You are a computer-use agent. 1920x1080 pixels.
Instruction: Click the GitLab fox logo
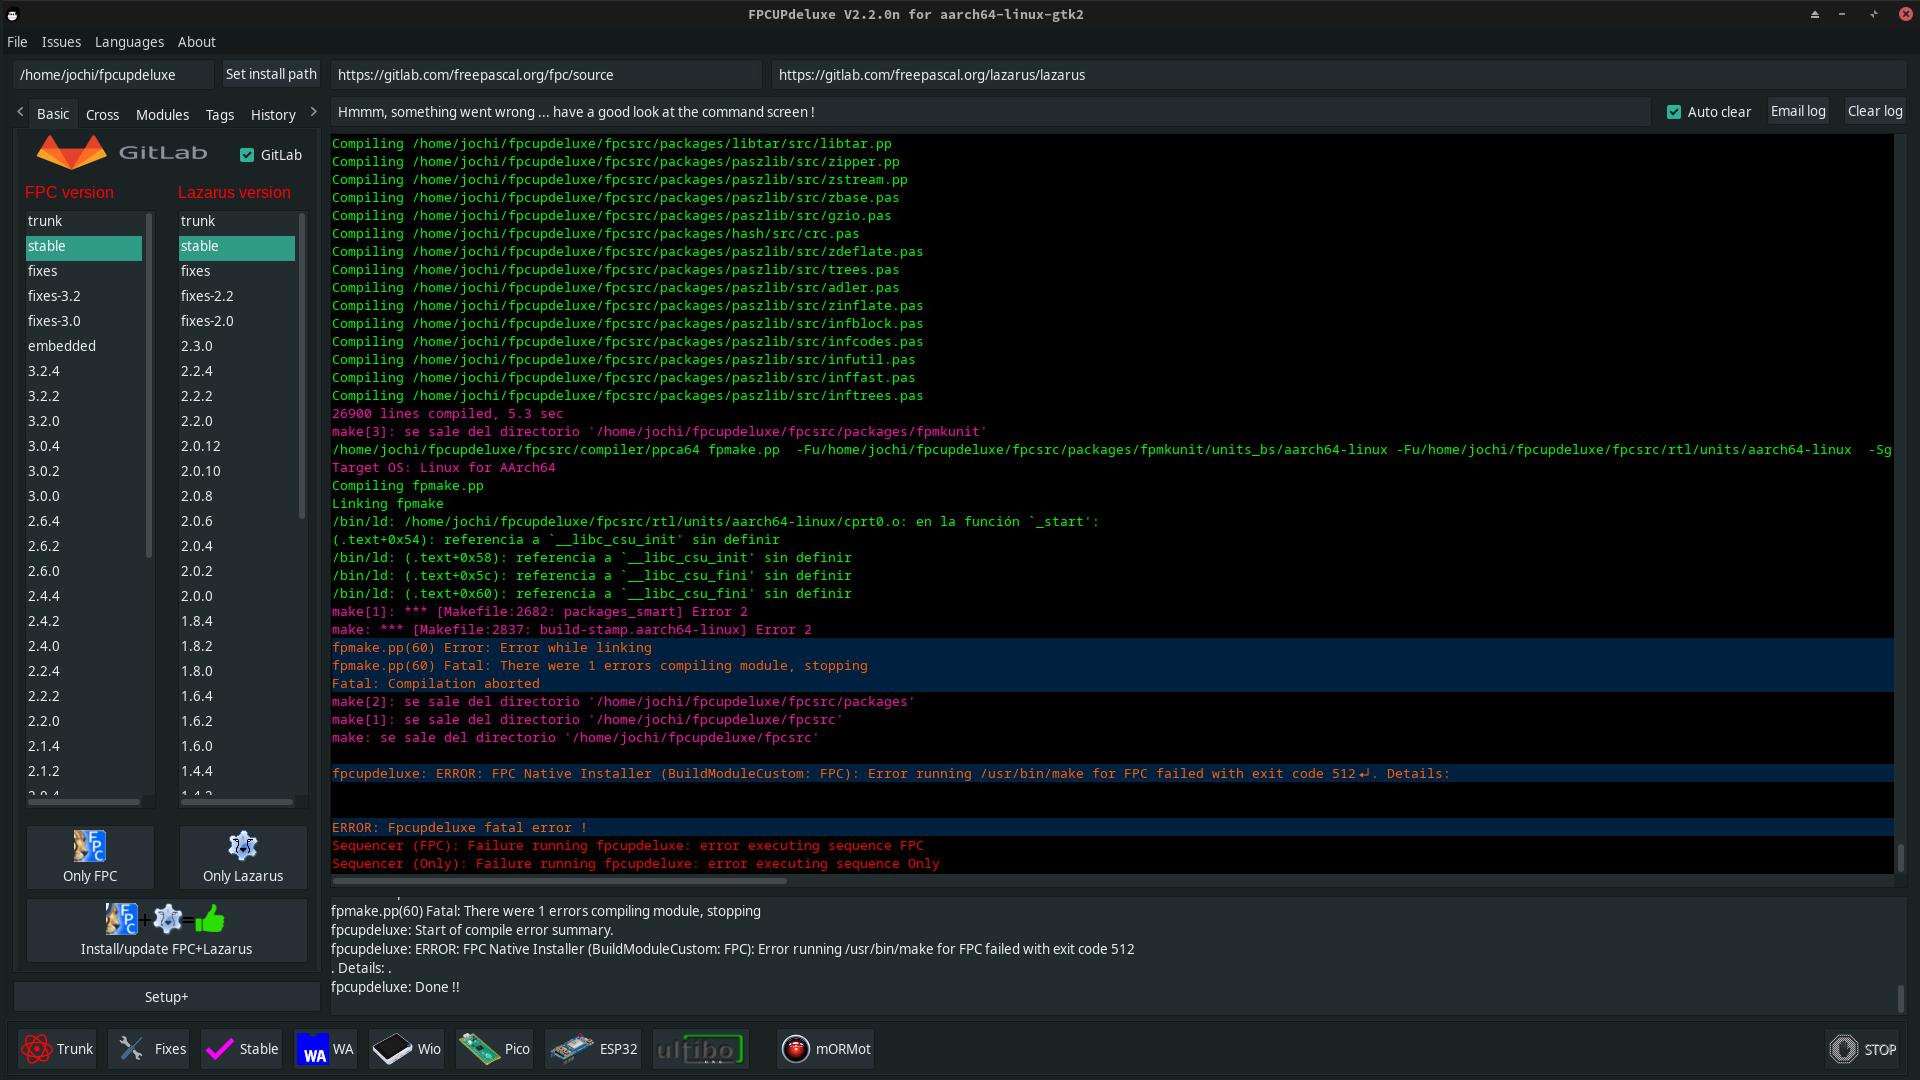[71, 153]
